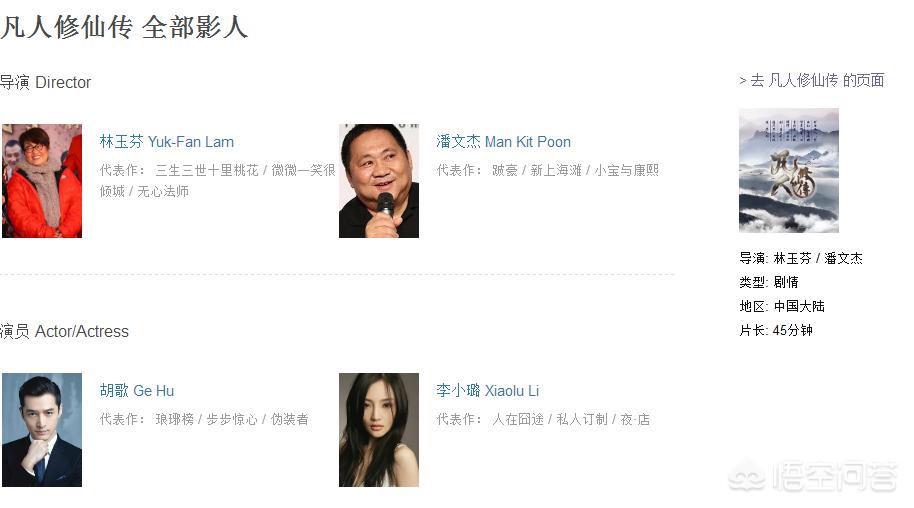Click the 凡人修仙传 poster image
The width and height of the screenshot is (914, 508).
[789, 170]
